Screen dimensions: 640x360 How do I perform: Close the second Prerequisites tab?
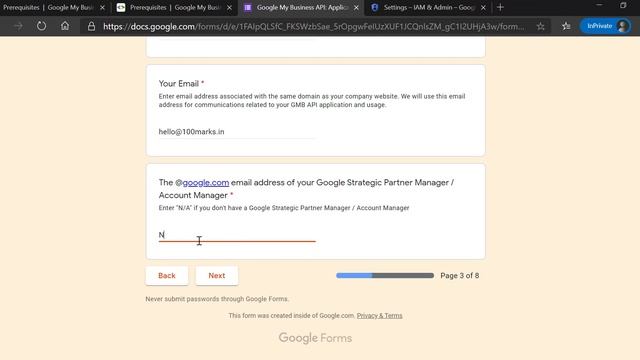coord(229,7)
